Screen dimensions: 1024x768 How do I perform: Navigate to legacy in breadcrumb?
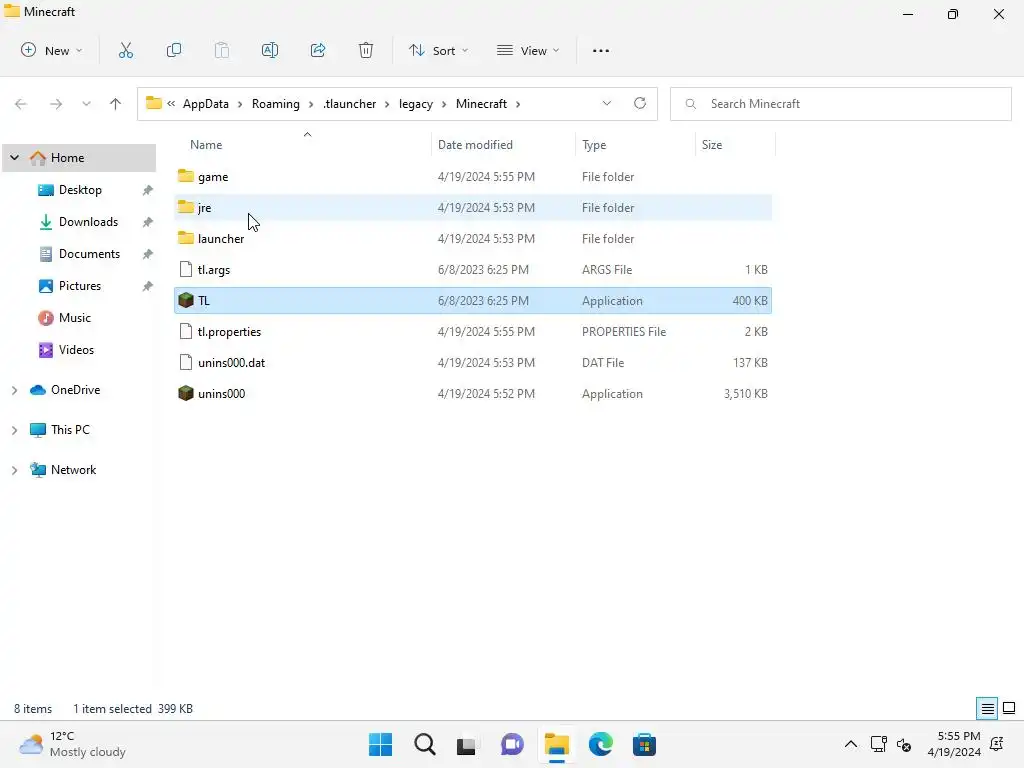click(x=416, y=104)
